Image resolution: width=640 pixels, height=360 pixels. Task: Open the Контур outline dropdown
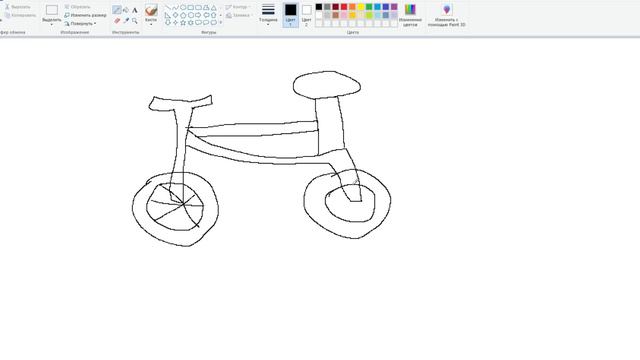point(238,7)
